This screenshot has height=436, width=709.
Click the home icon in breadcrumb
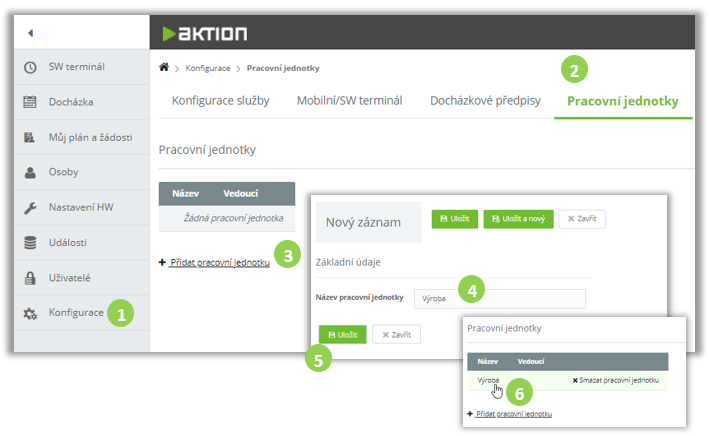164,67
